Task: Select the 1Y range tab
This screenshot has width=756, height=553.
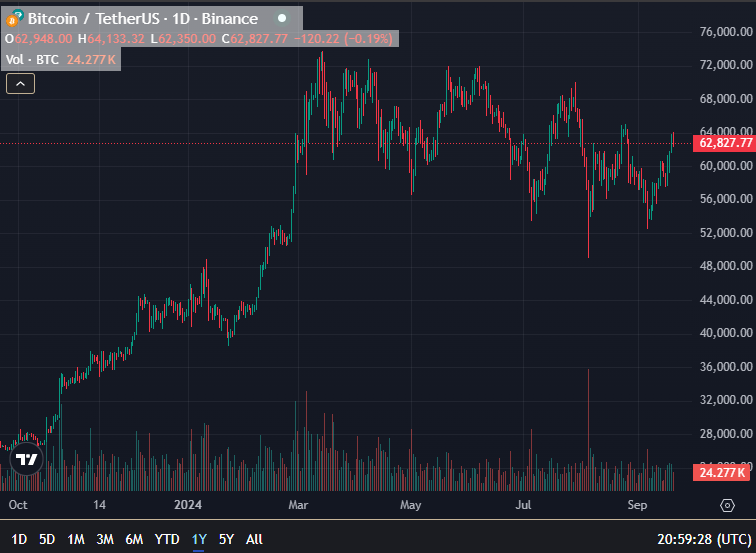Action: 199,539
